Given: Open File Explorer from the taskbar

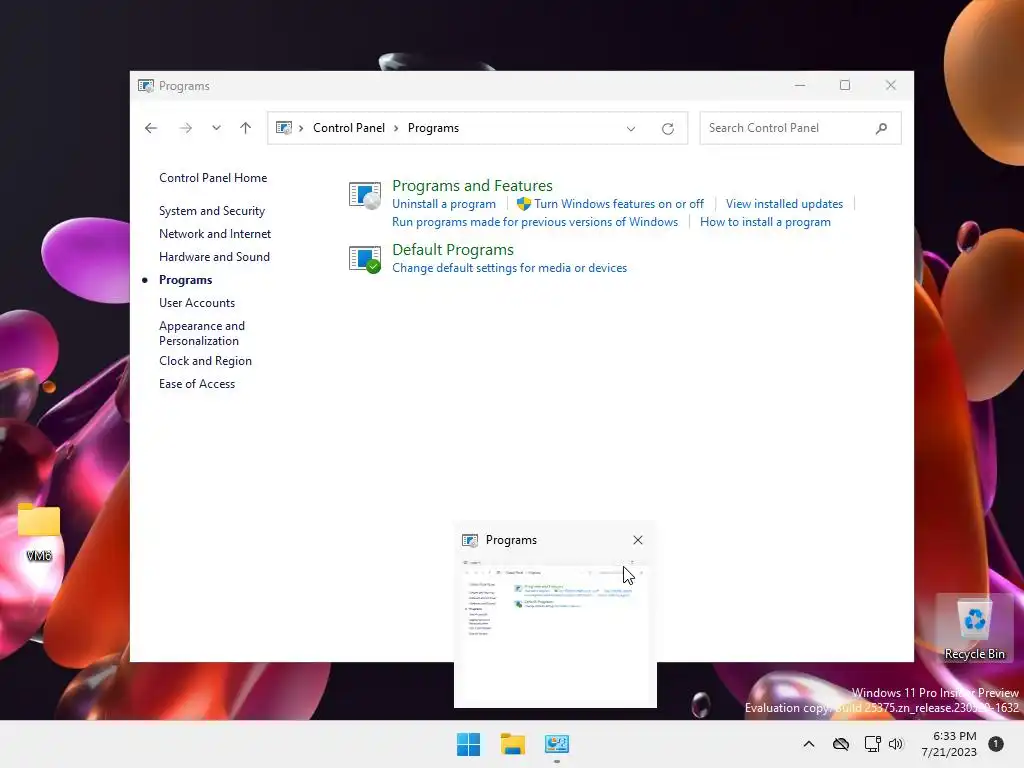Looking at the screenshot, I should point(513,744).
